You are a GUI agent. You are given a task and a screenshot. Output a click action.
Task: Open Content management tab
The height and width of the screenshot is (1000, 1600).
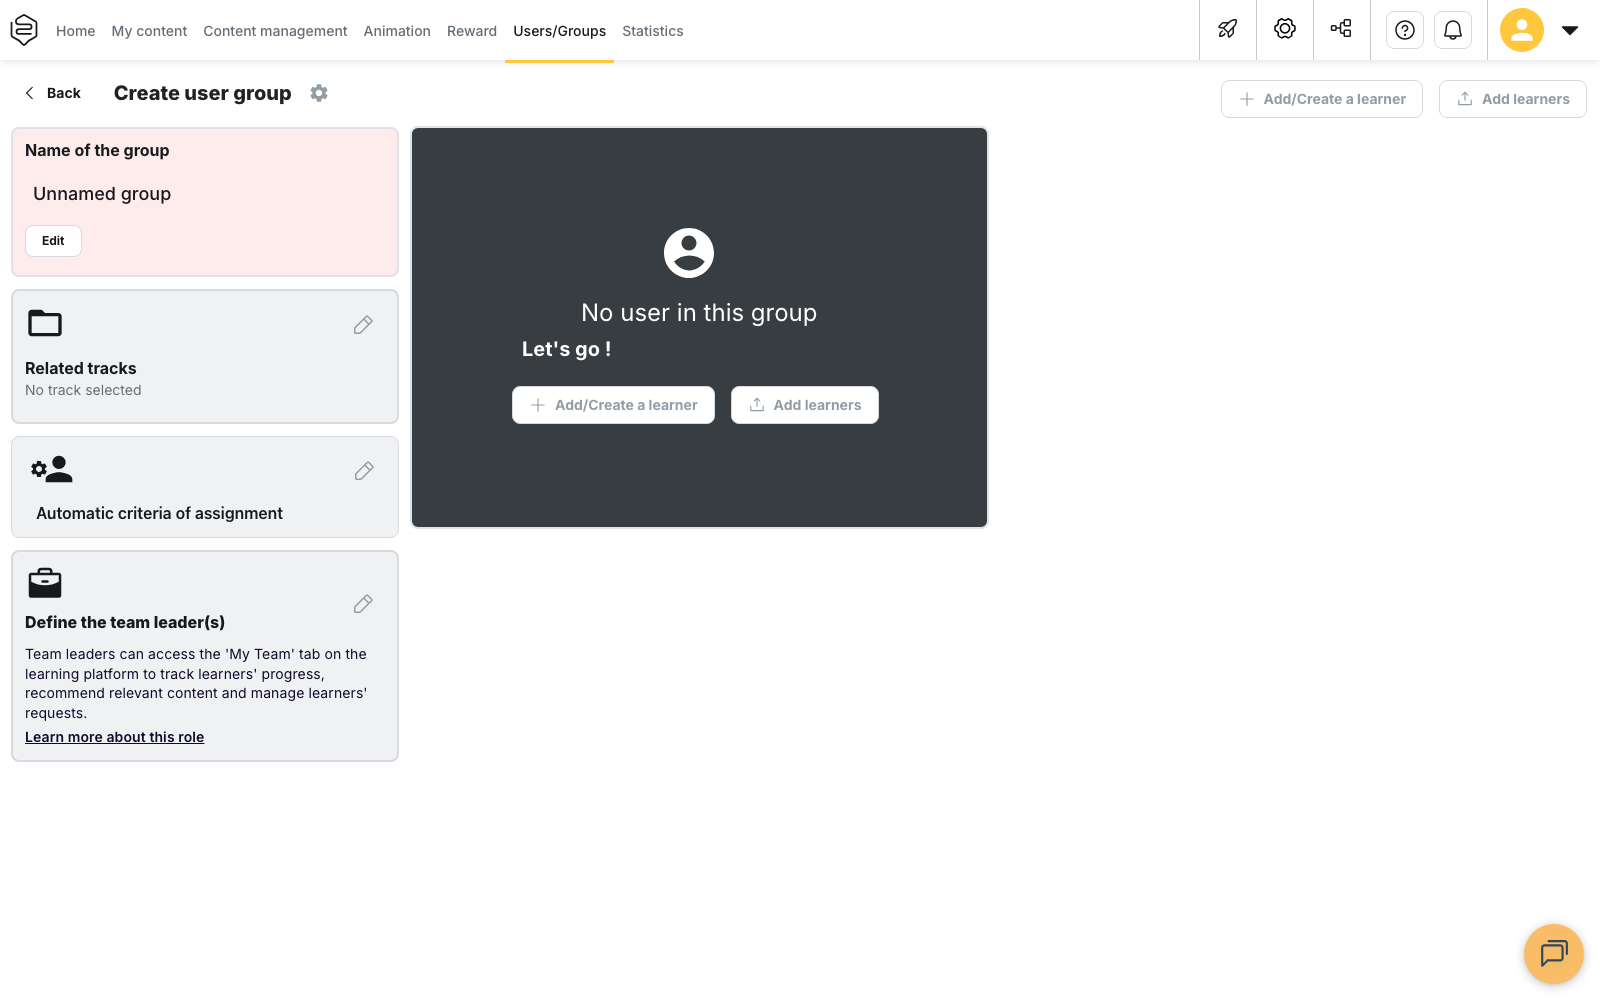click(x=275, y=31)
